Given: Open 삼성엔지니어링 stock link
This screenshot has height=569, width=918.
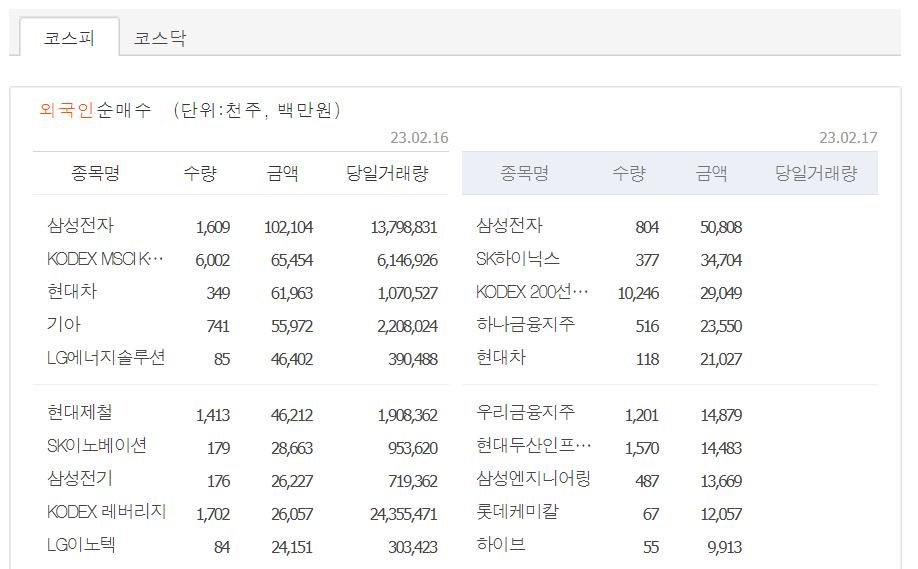Looking at the screenshot, I should 533,479.
